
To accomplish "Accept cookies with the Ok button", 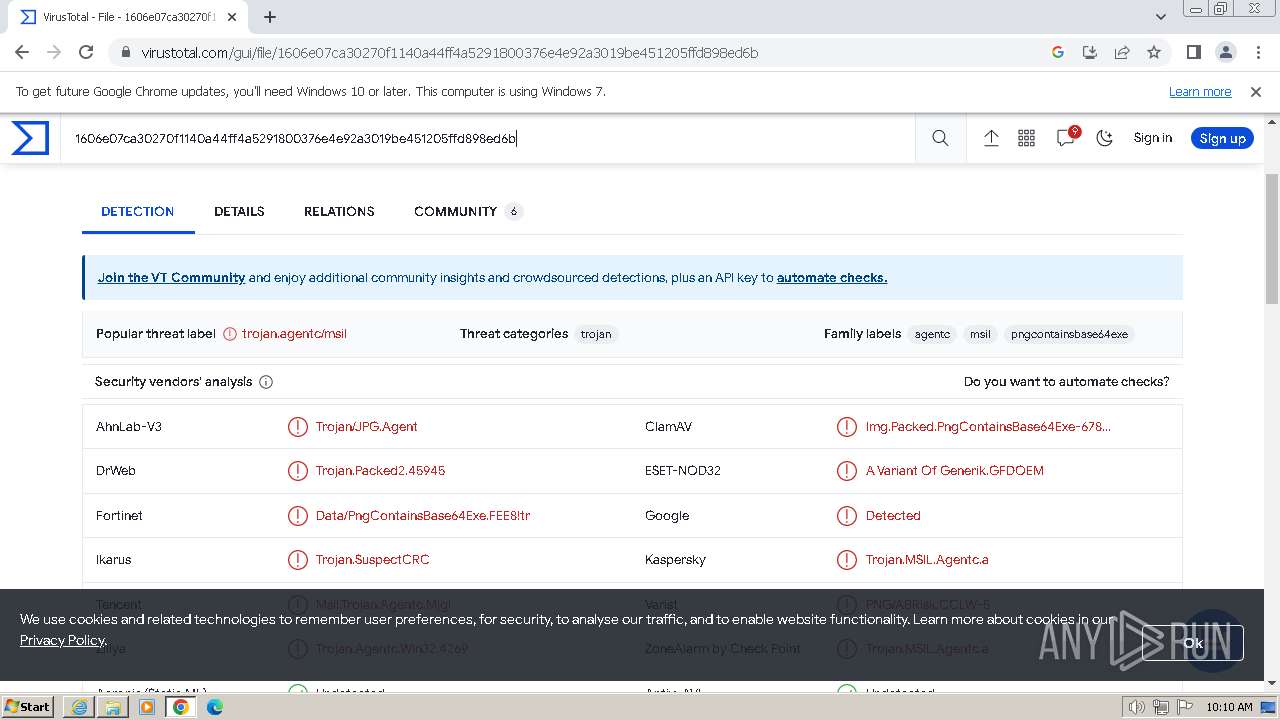I will click(1193, 643).
